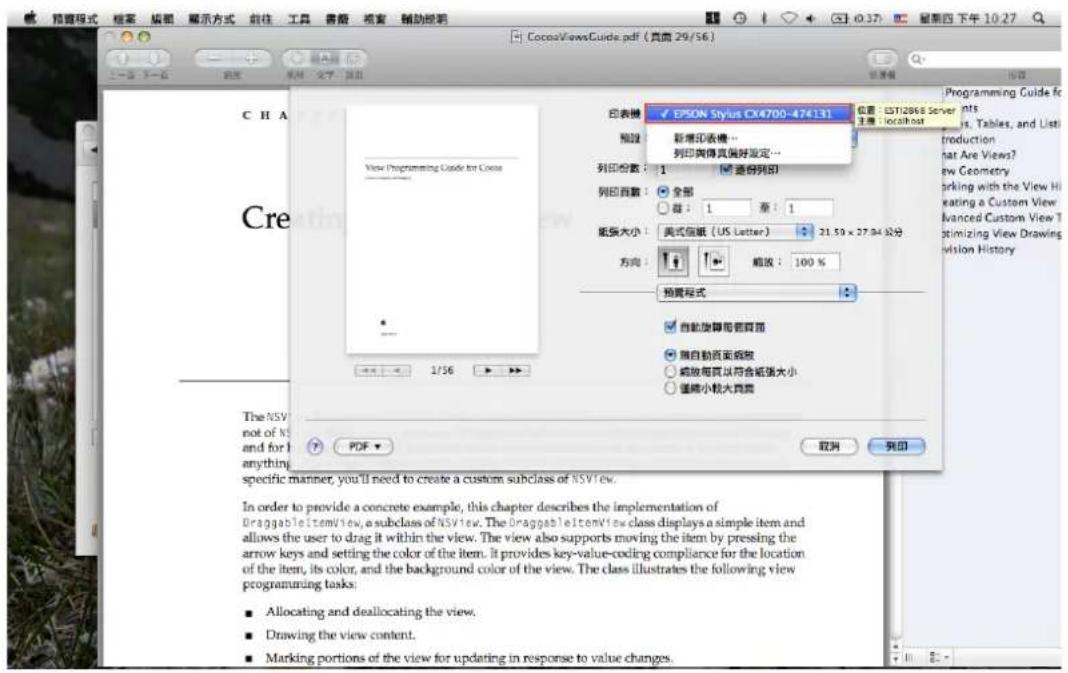The image size is (1068, 673).
Task: Open the Spotlight search magnifier icon
Action: (x=1038, y=18)
